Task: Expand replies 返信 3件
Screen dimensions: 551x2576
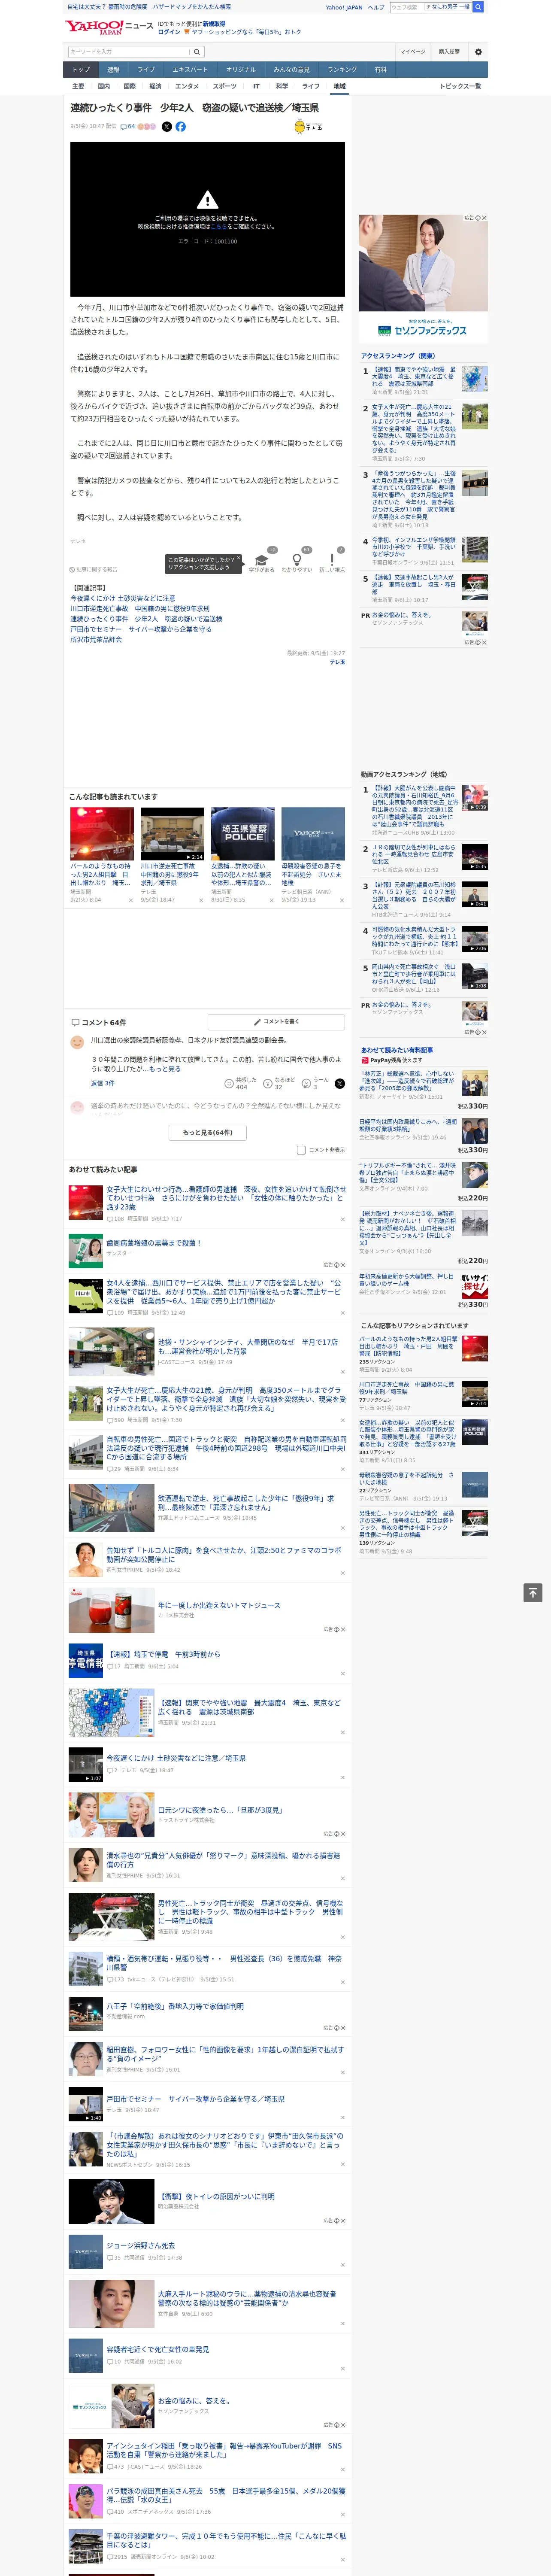Action: click(x=103, y=1083)
